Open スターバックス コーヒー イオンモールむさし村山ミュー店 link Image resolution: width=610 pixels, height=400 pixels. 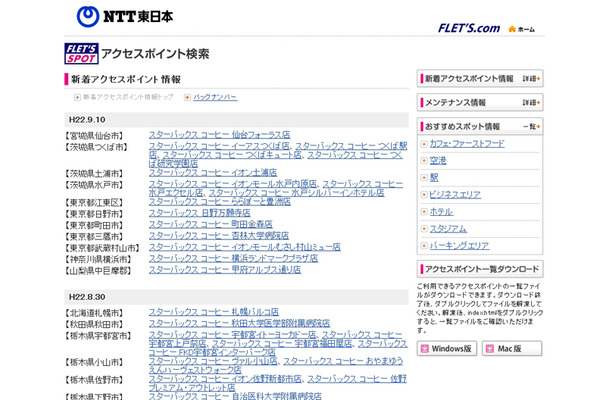[x=245, y=247]
